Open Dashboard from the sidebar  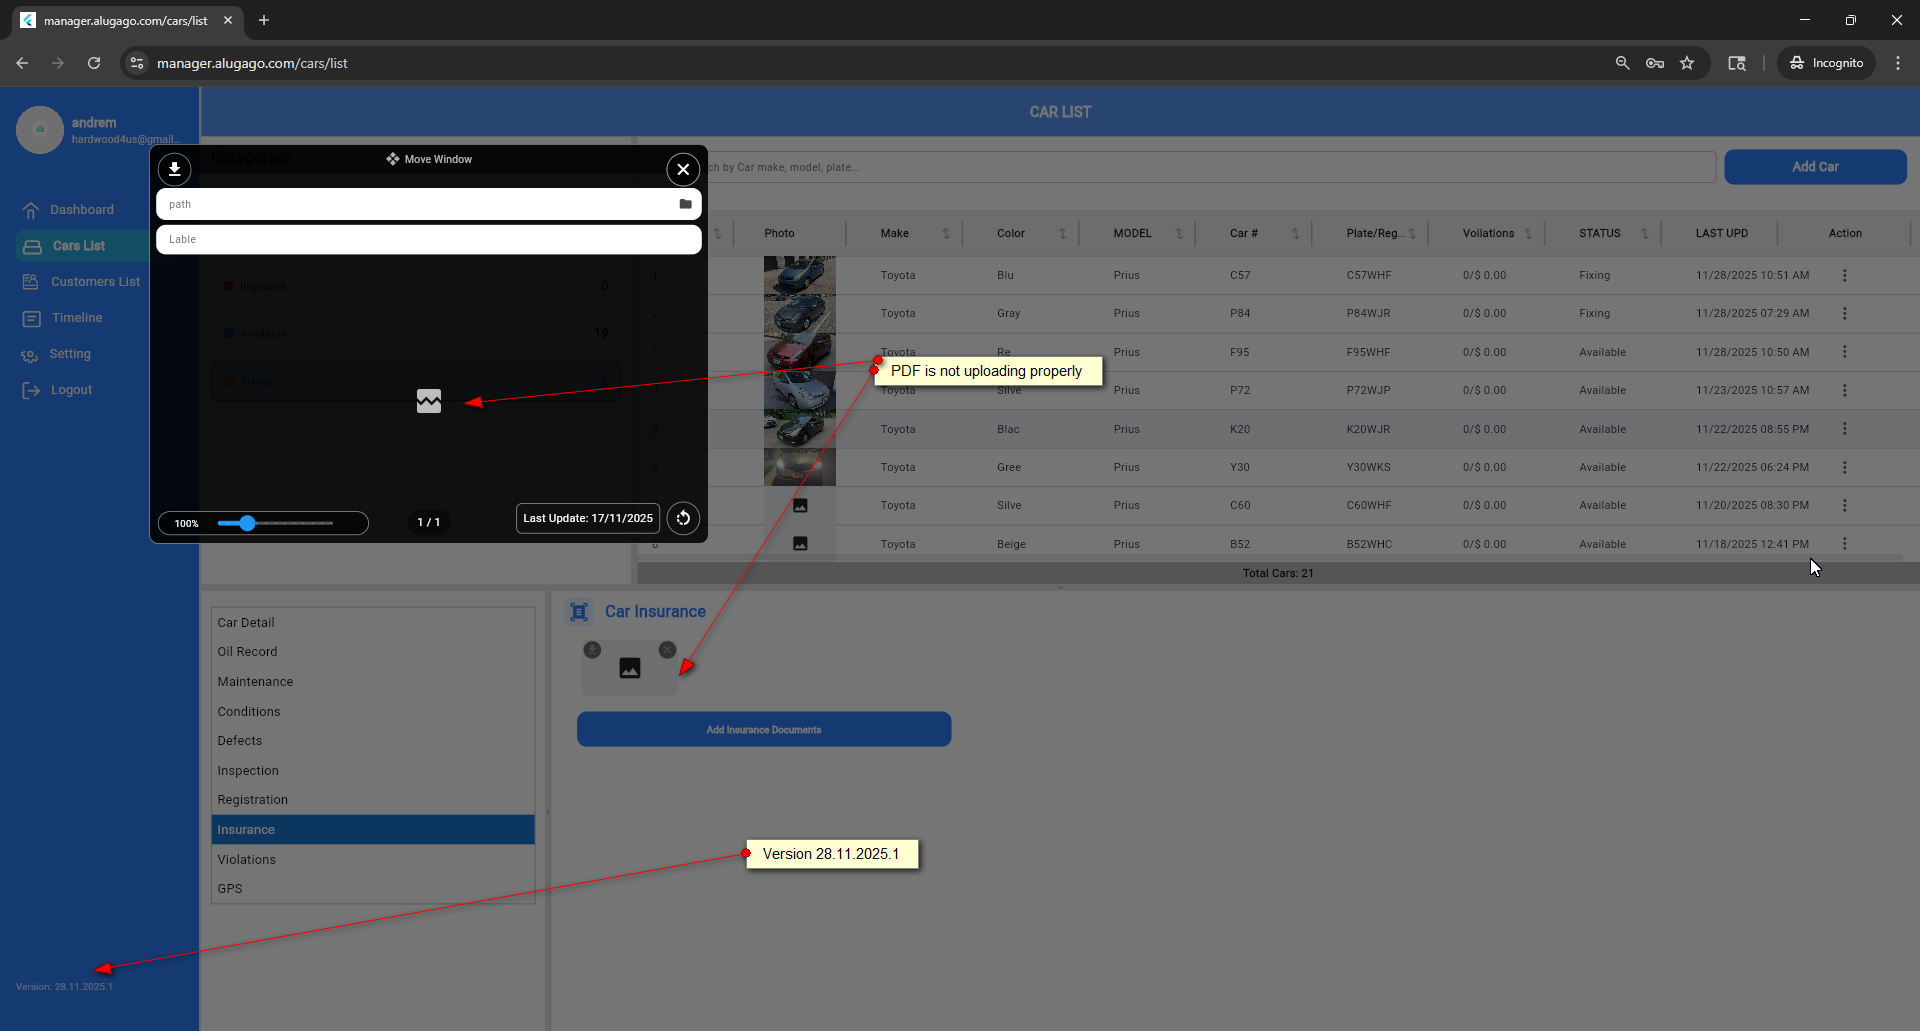coord(82,210)
